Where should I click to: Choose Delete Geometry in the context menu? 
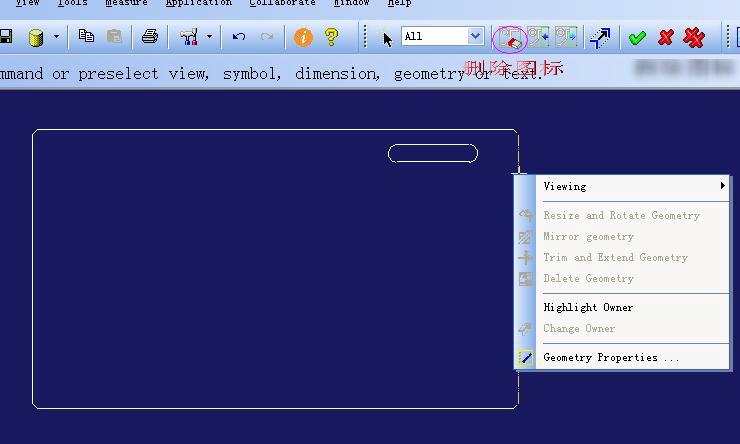point(622,278)
